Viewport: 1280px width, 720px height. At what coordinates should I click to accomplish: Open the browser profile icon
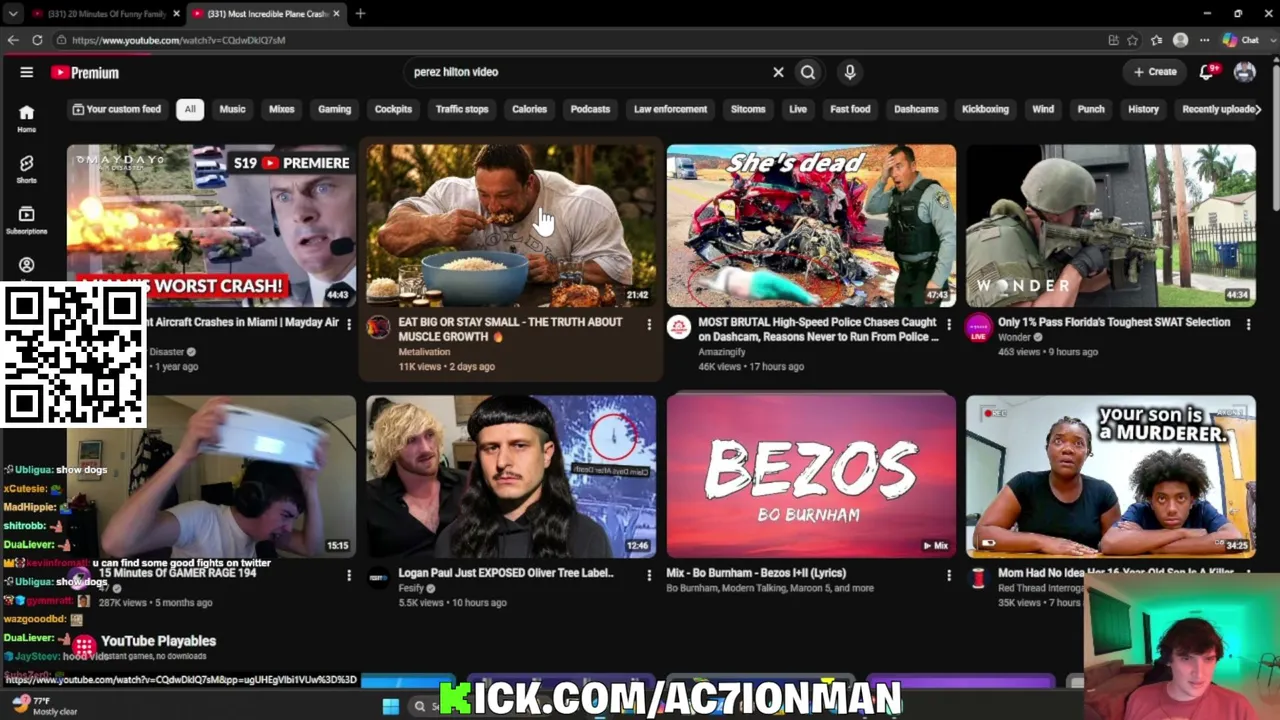[x=1181, y=40]
